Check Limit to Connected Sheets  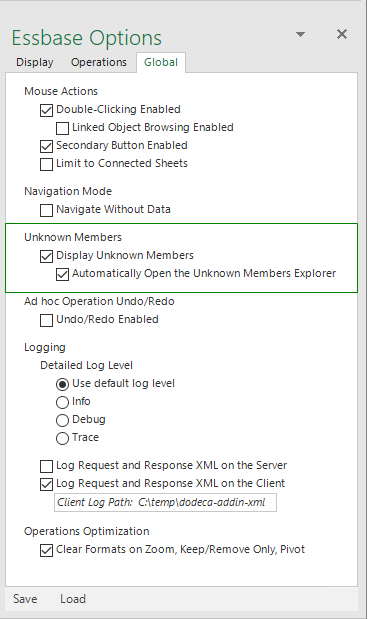[x=46, y=164]
